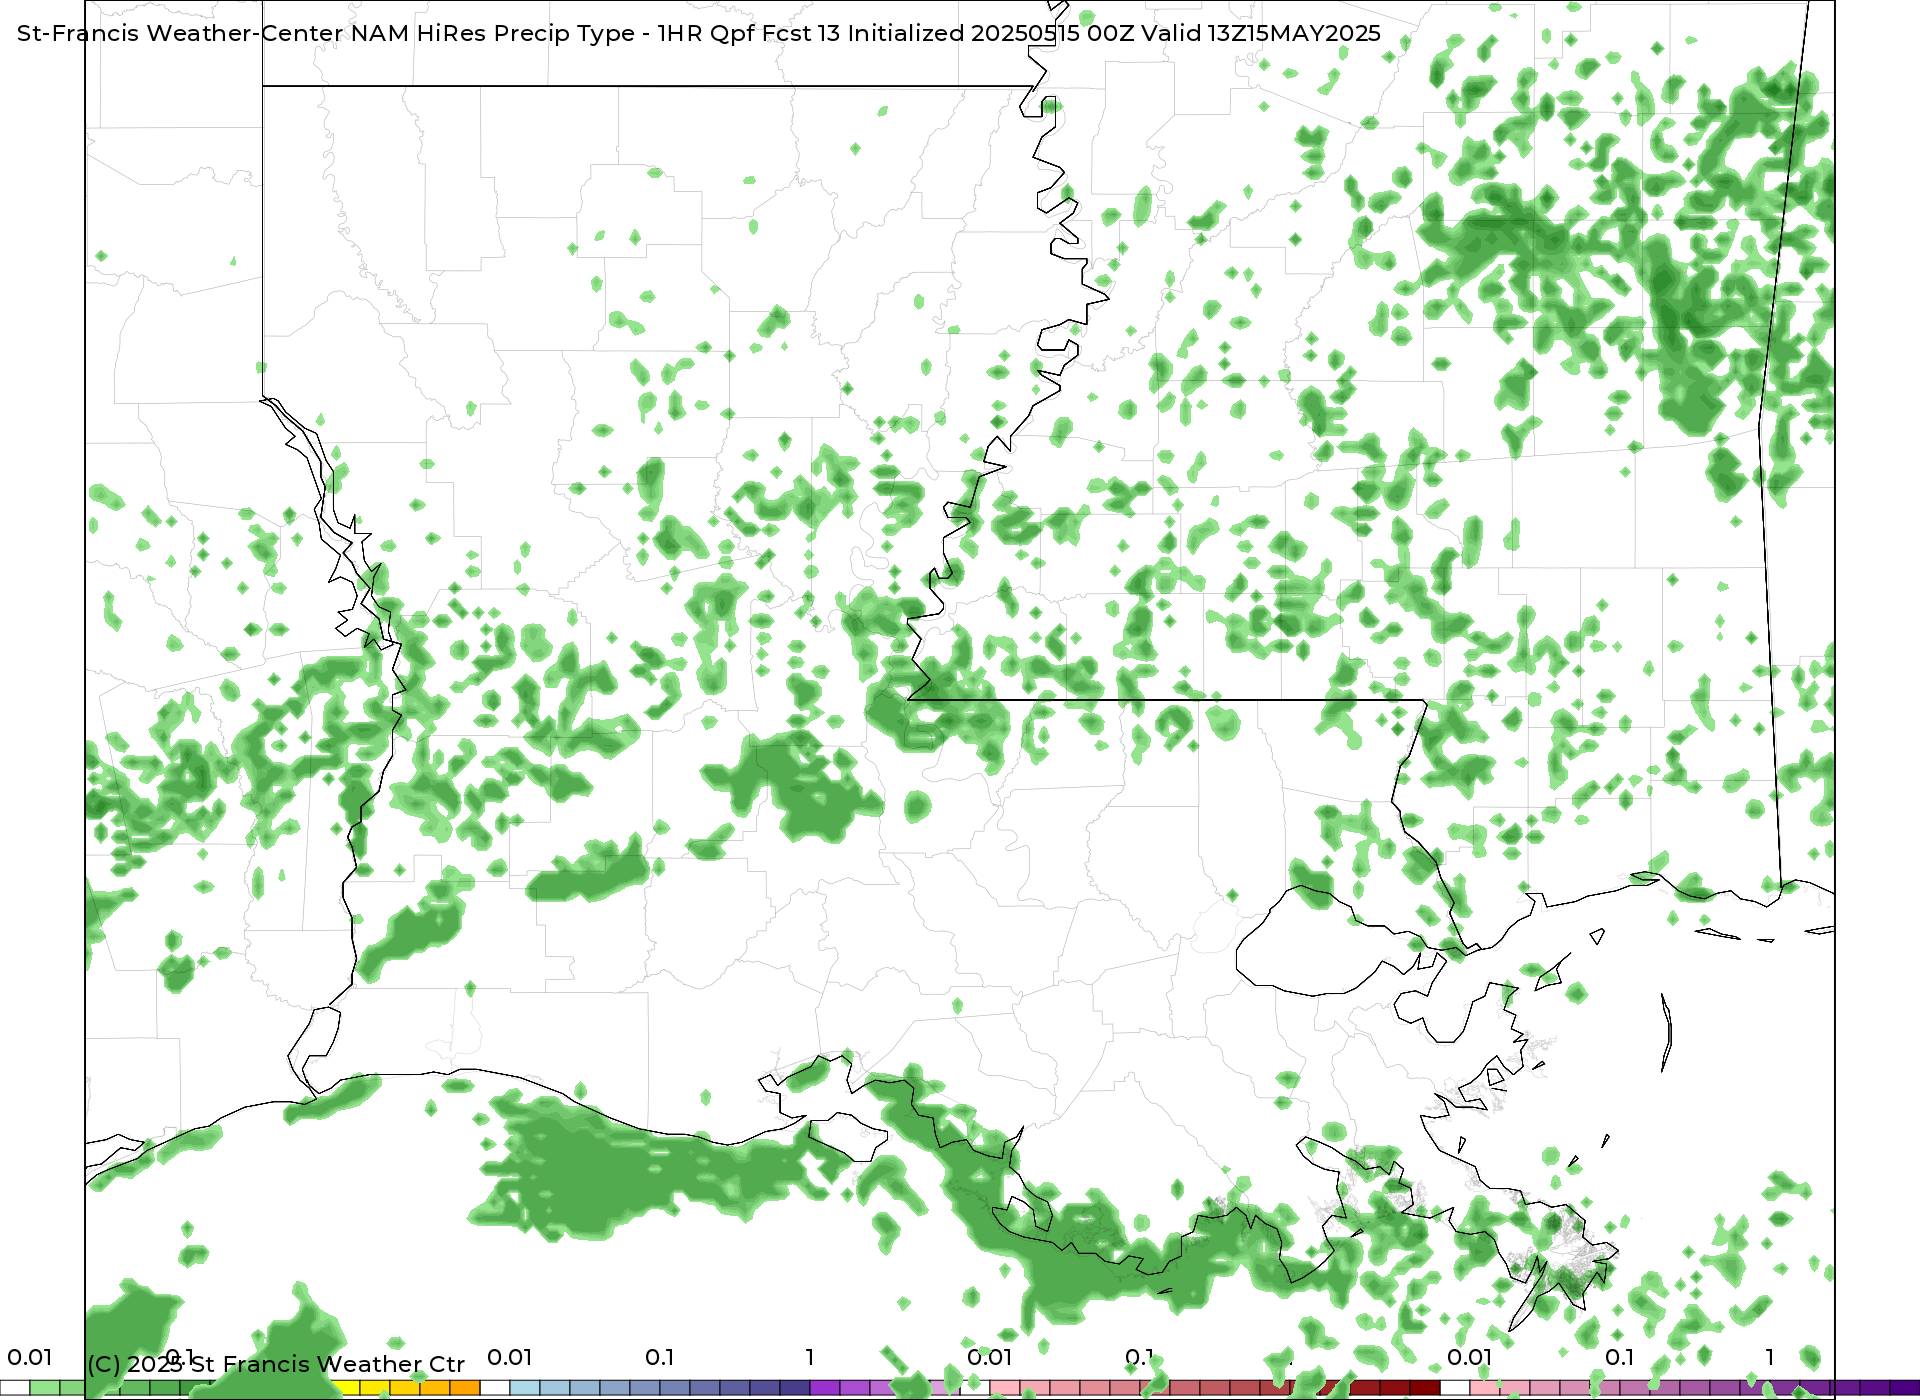
Task: Click the 0.01 label above the blue scale
Action: coord(509,1357)
